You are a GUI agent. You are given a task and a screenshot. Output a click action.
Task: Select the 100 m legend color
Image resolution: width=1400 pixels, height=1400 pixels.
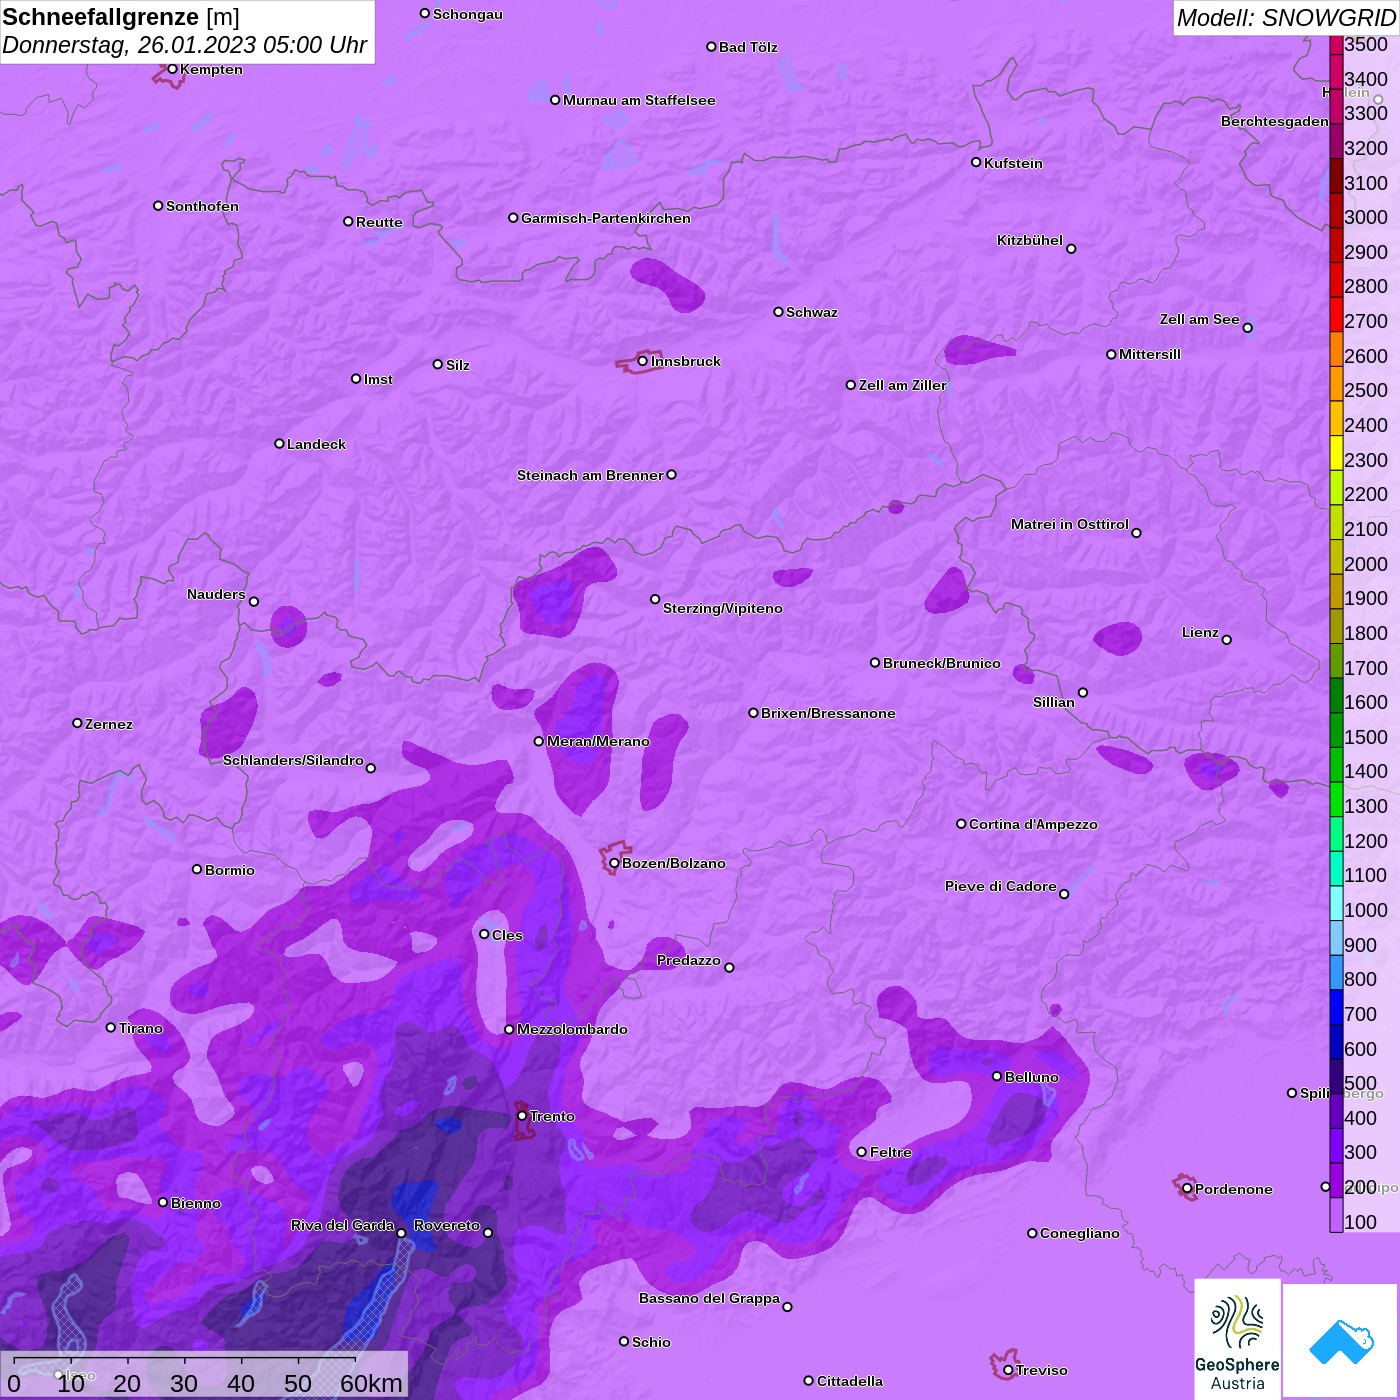click(x=1336, y=1215)
